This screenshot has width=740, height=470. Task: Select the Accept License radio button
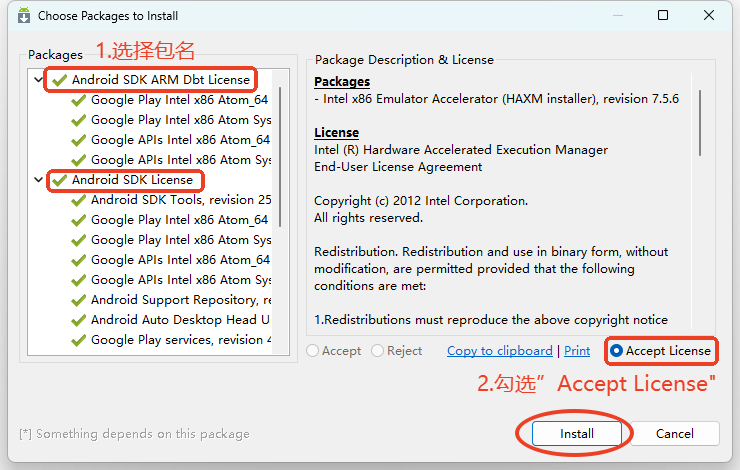point(617,351)
